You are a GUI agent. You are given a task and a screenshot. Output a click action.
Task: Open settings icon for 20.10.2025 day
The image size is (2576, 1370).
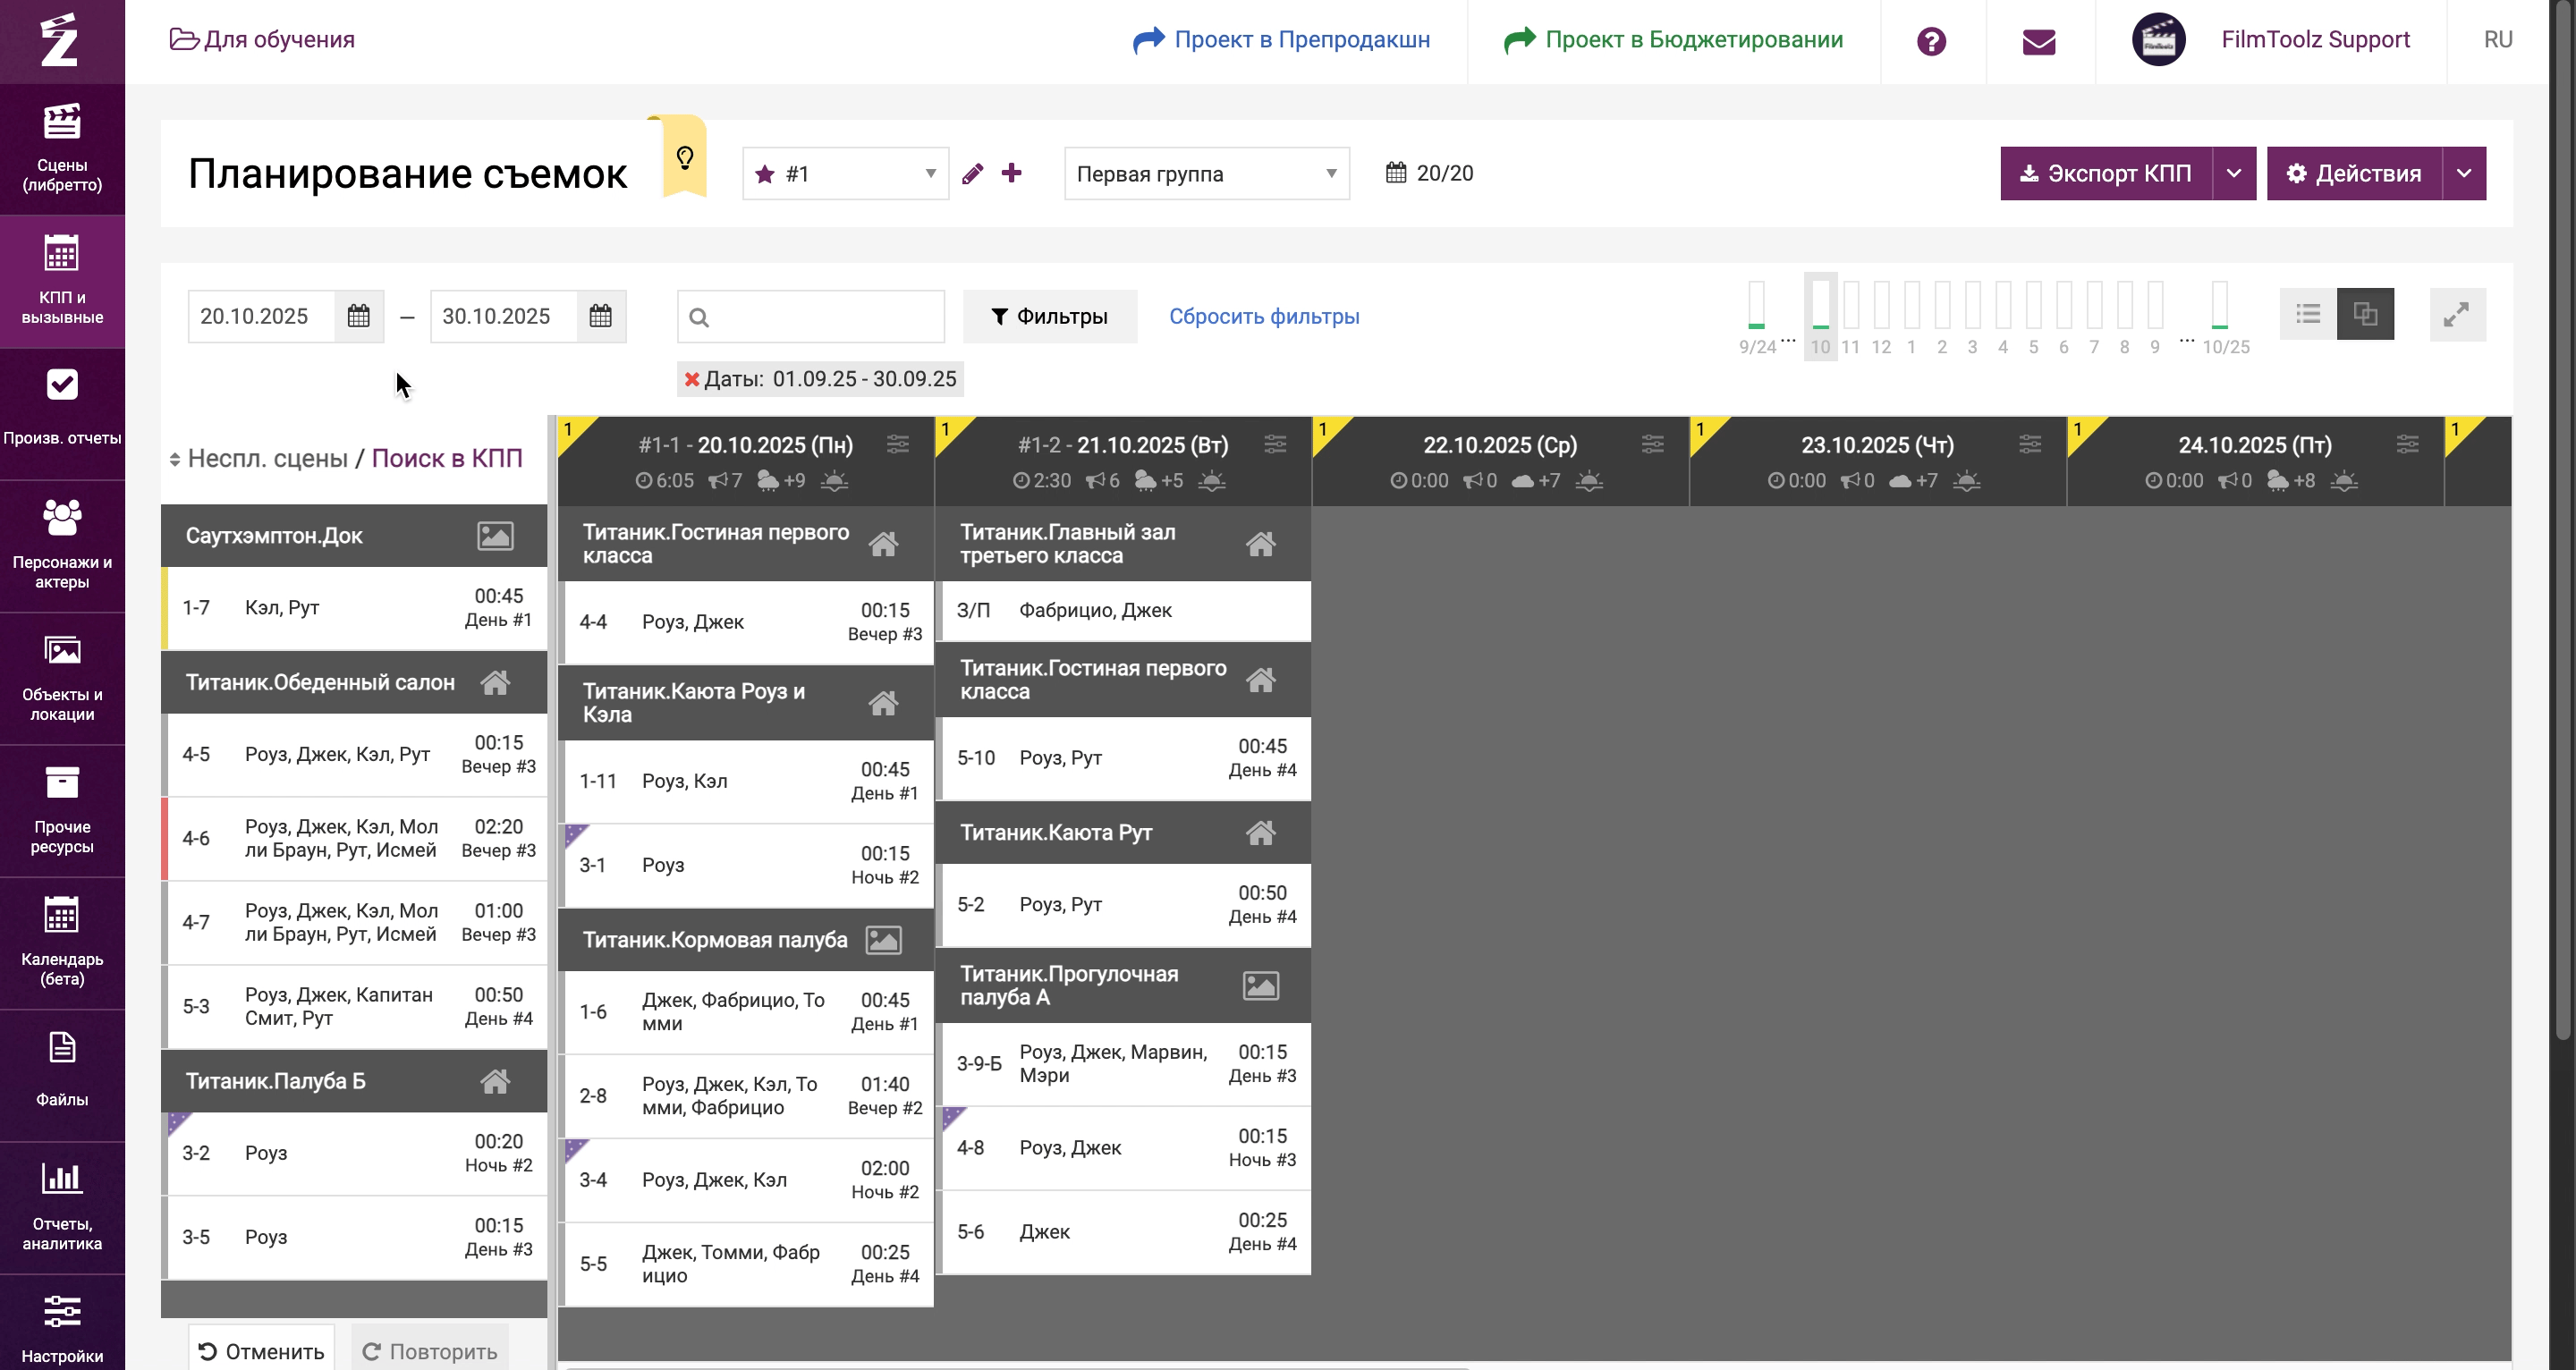pyautogui.click(x=897, y=445)
